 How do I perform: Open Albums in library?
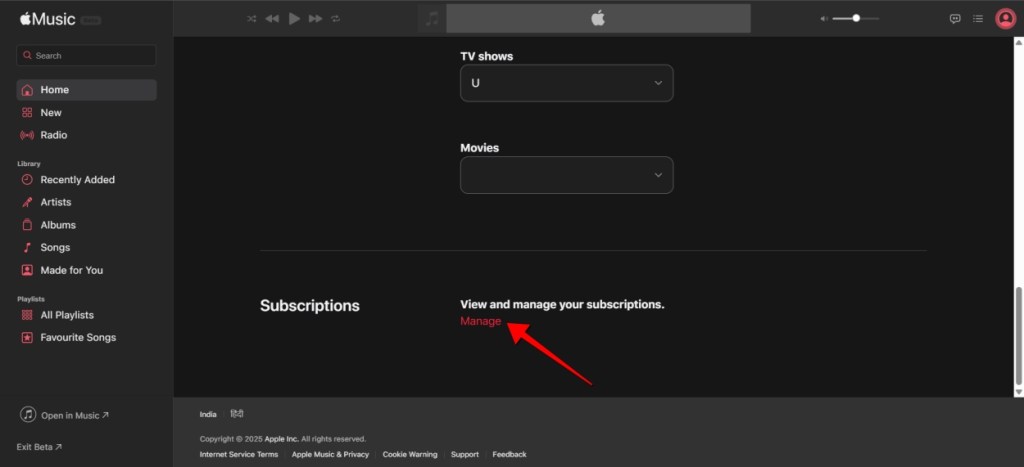click(58, 225)
